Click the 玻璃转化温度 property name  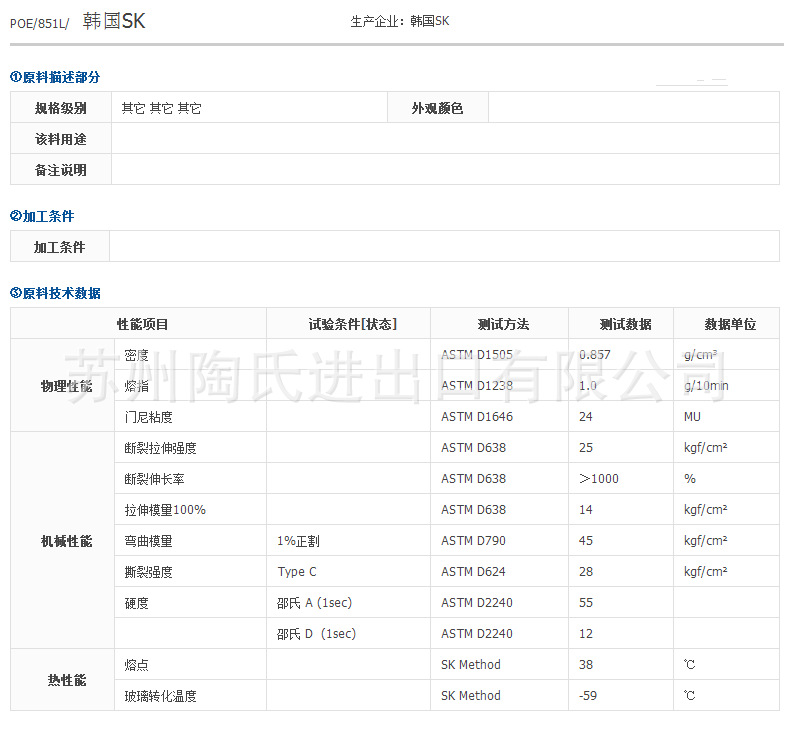pos(160,696)
